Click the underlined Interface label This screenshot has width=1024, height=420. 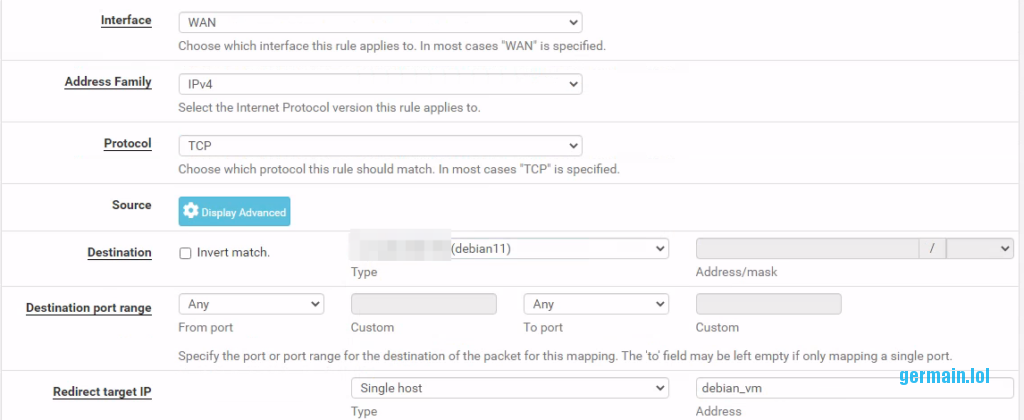pos(126,21)
